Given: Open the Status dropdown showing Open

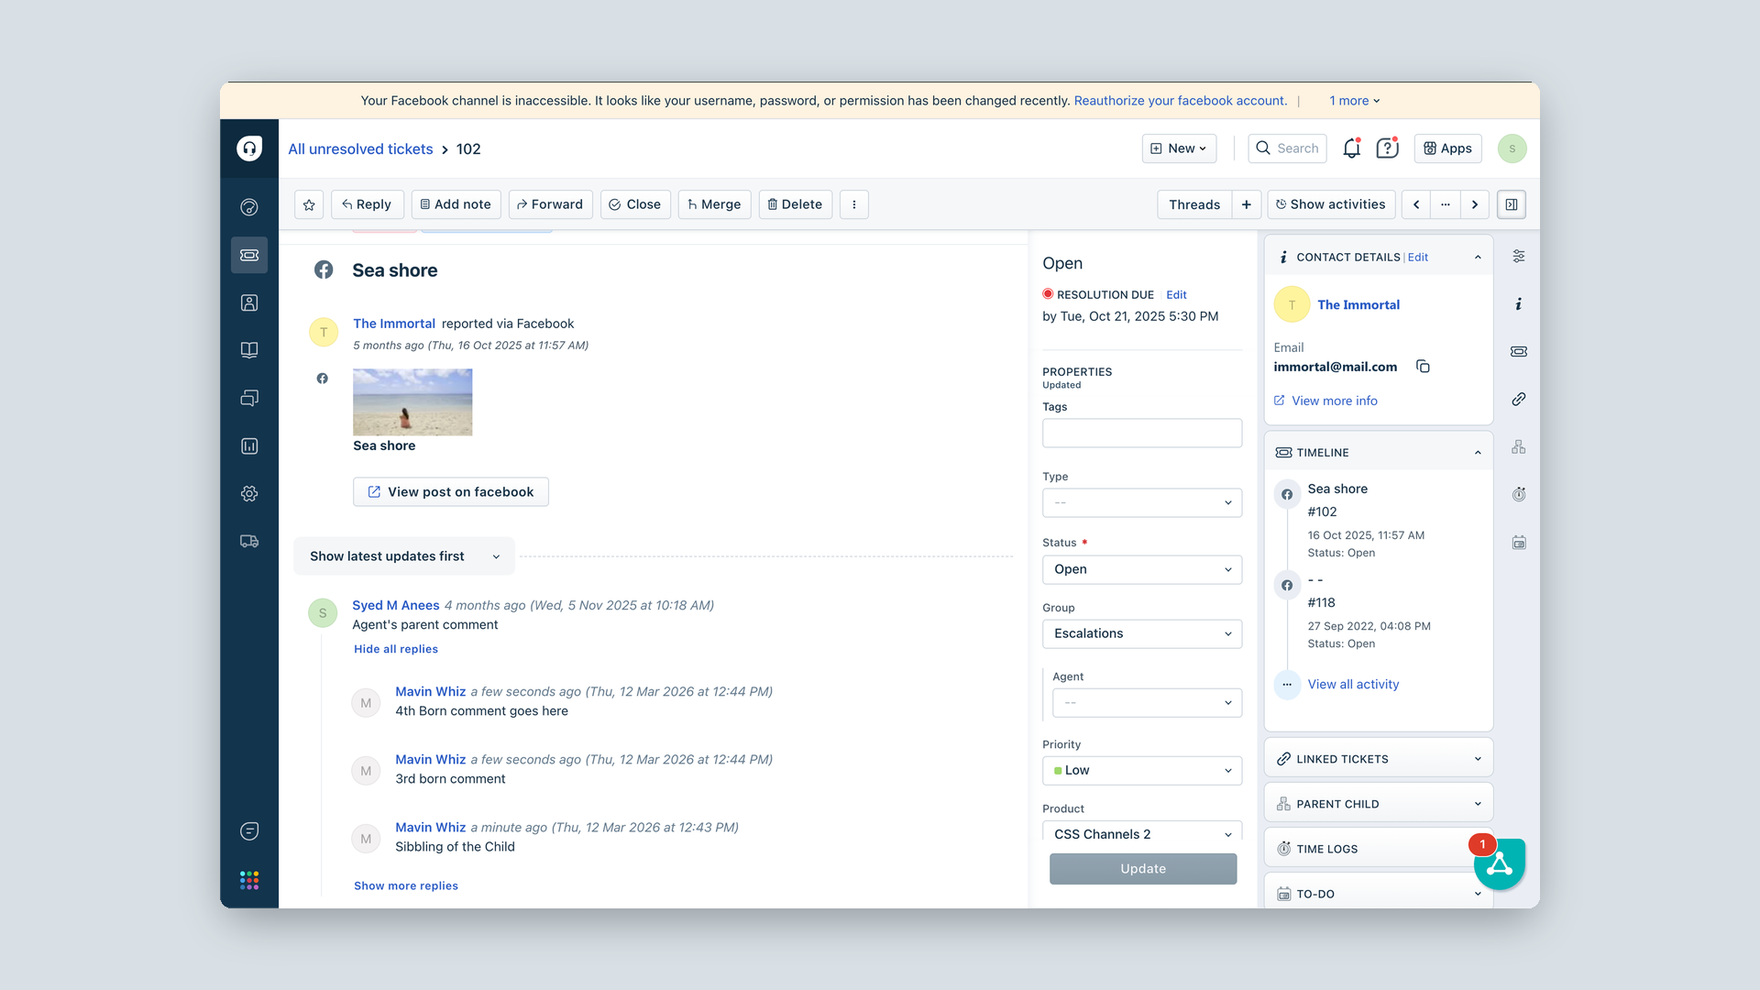Looking at the screenshot, I should pos(1142,569).
